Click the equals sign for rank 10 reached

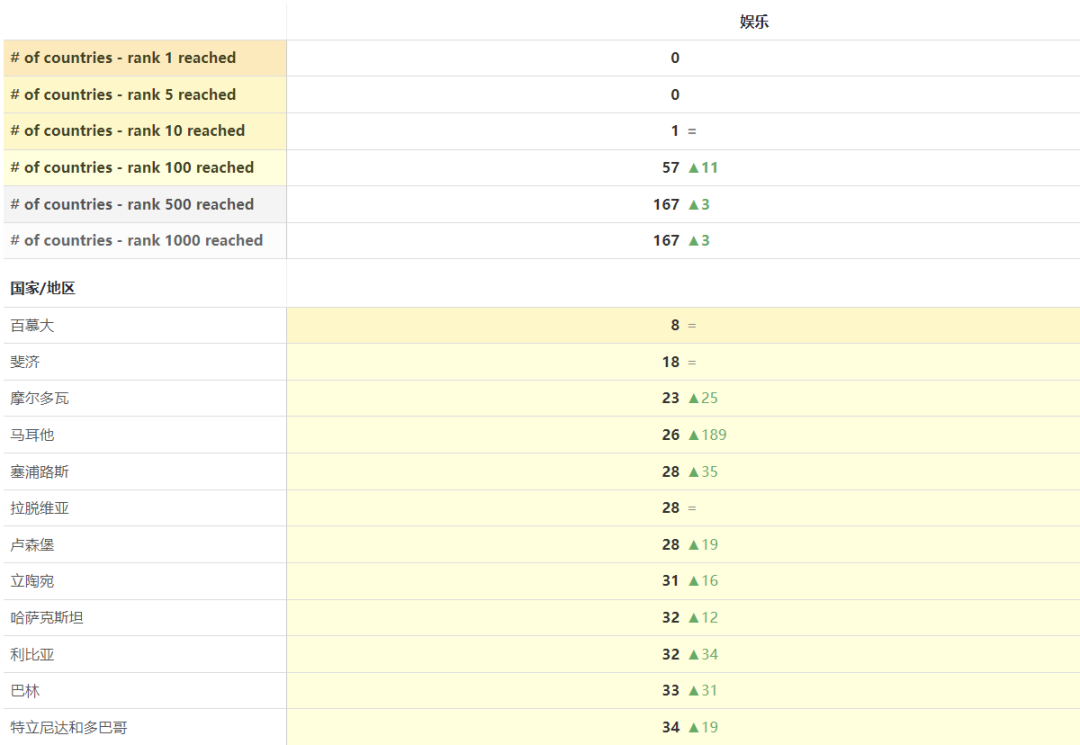(692, 131)
